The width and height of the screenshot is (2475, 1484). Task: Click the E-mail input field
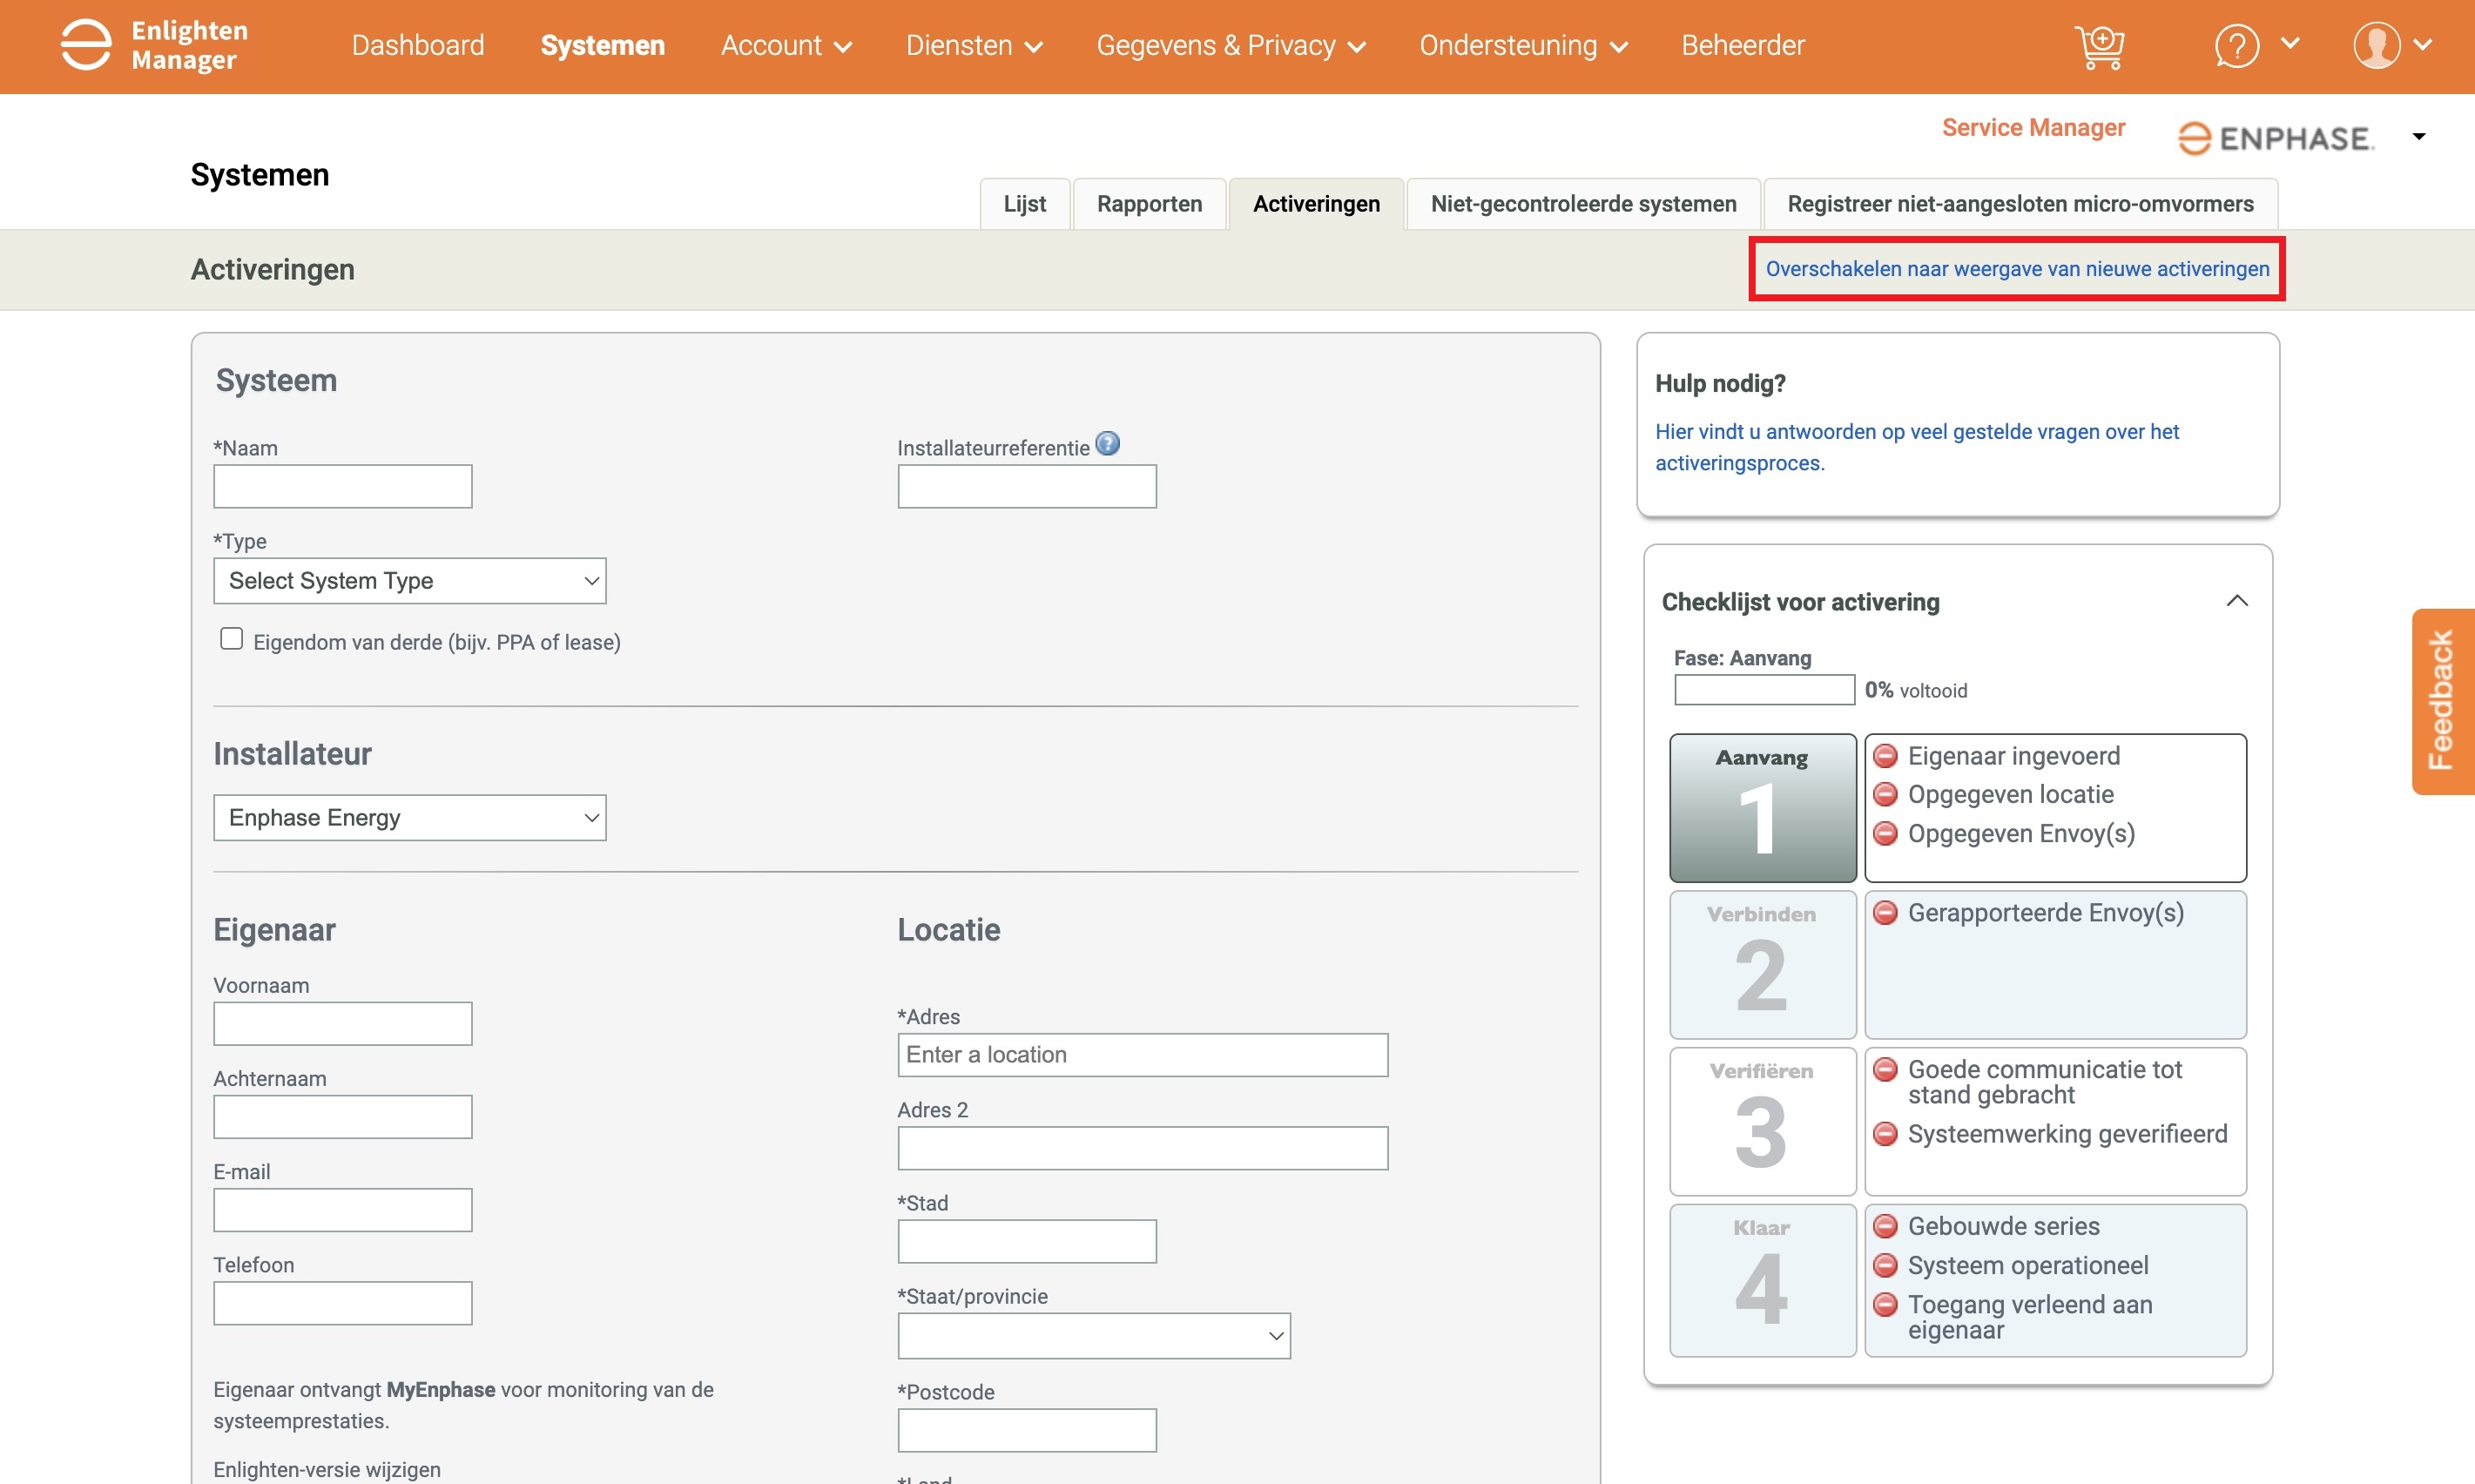point(342,1210)
